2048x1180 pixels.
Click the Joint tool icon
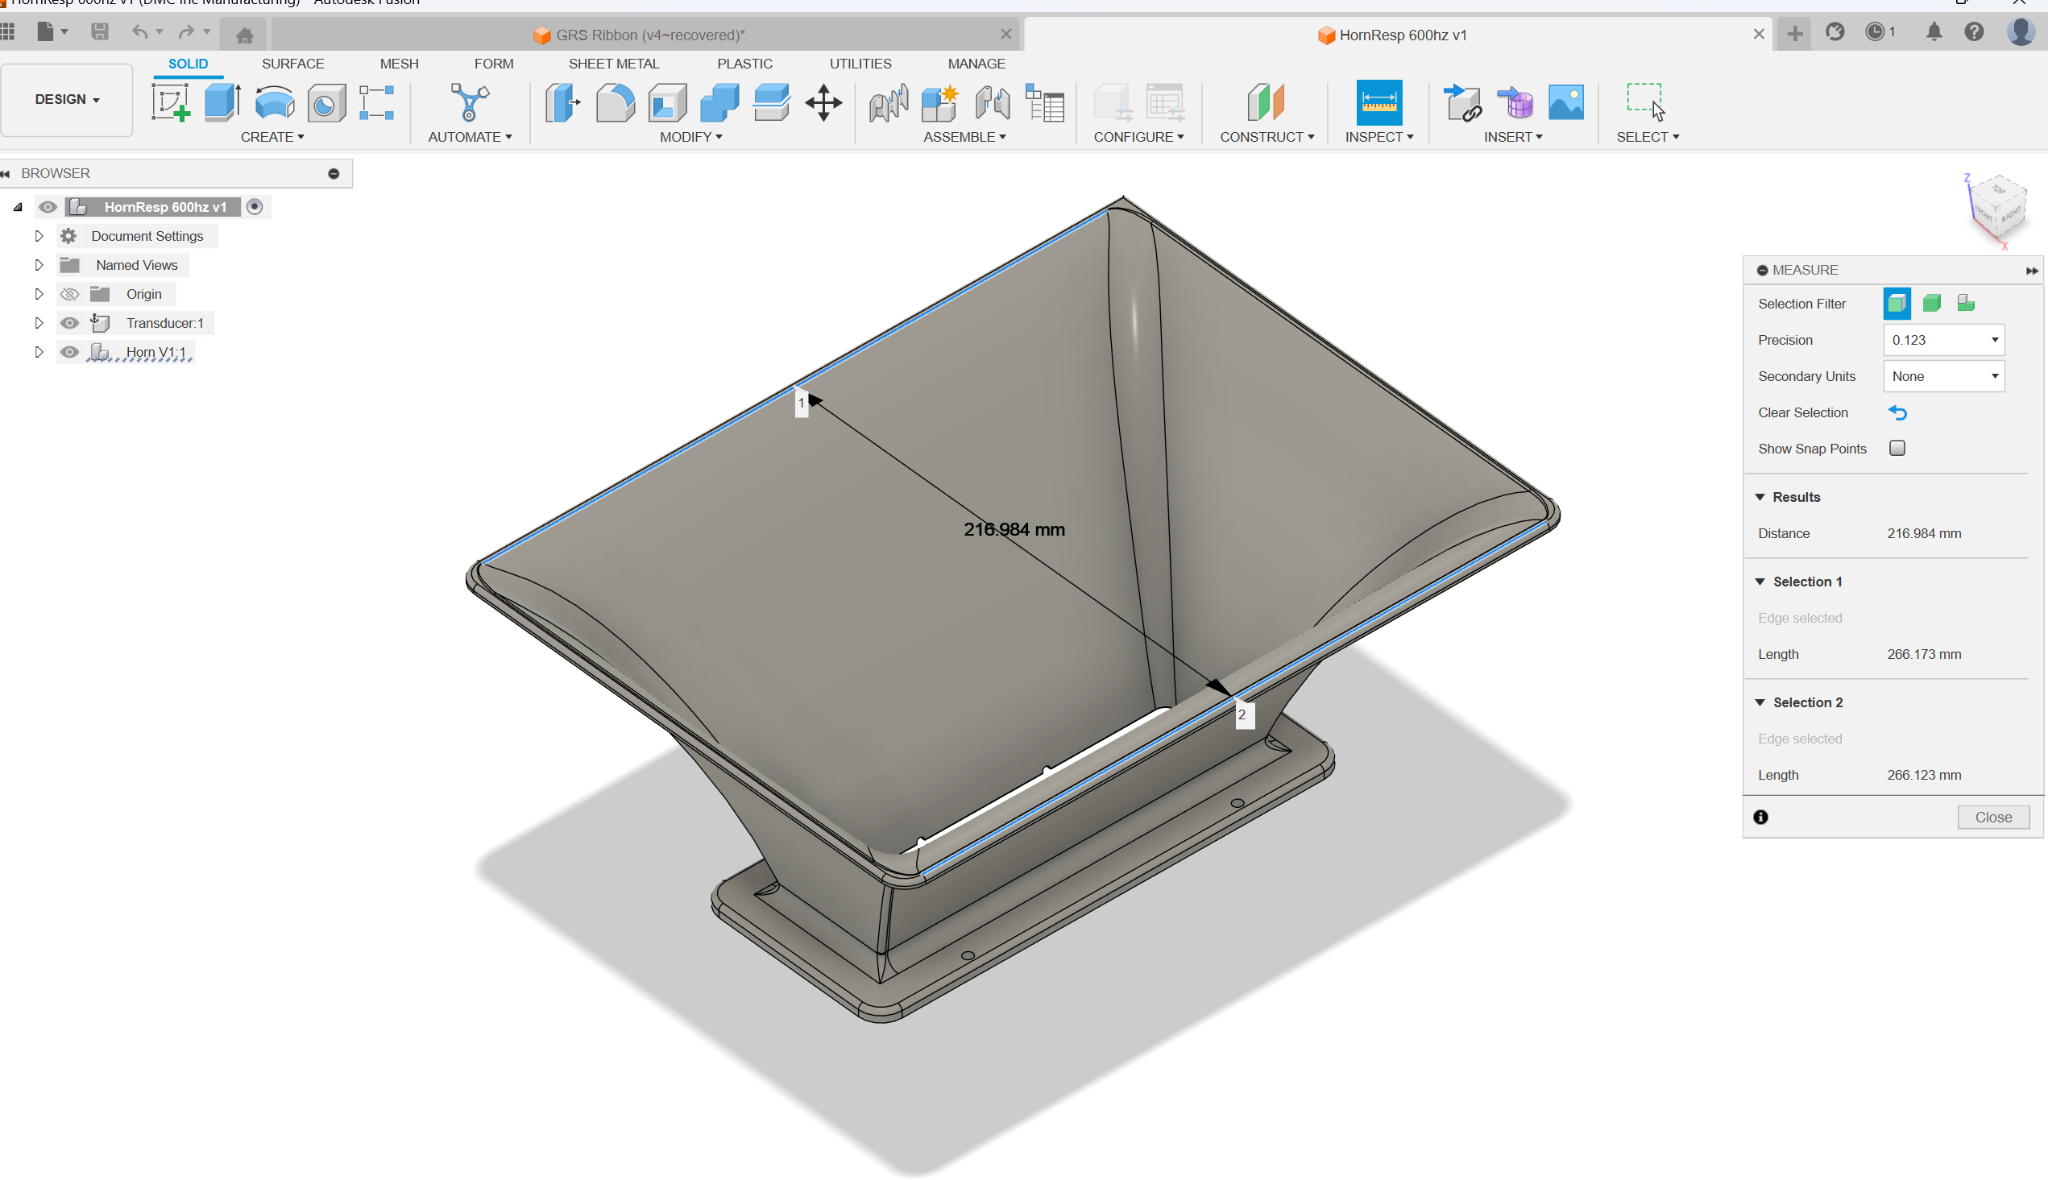888,102
